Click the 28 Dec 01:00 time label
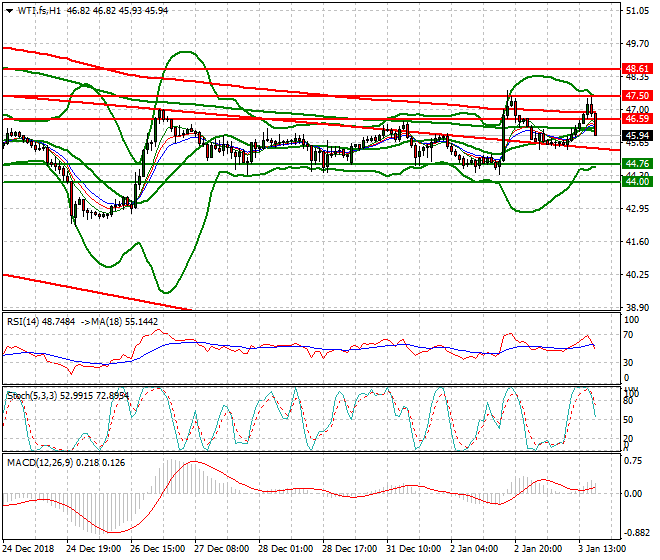Image resolution: width=660 pixels, height=560 pixels. point(285,549)
